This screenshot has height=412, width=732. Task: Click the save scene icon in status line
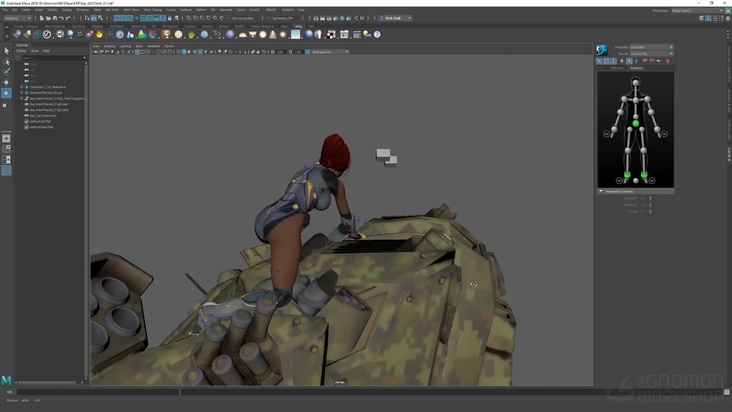55,18
